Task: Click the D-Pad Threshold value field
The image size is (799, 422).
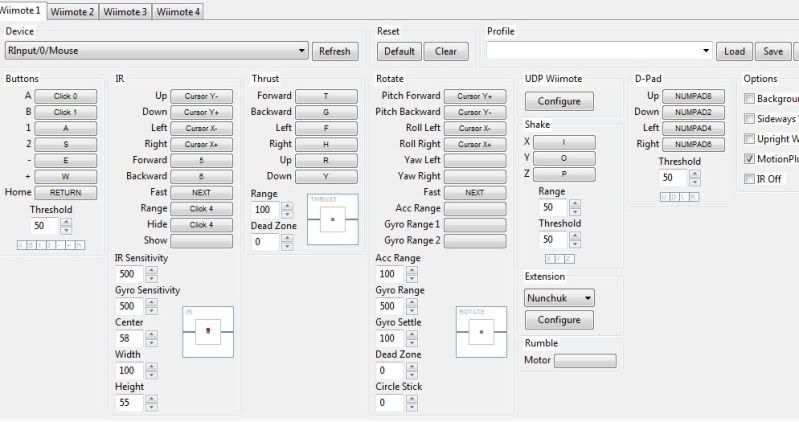Action: click(x=674, y=177)
